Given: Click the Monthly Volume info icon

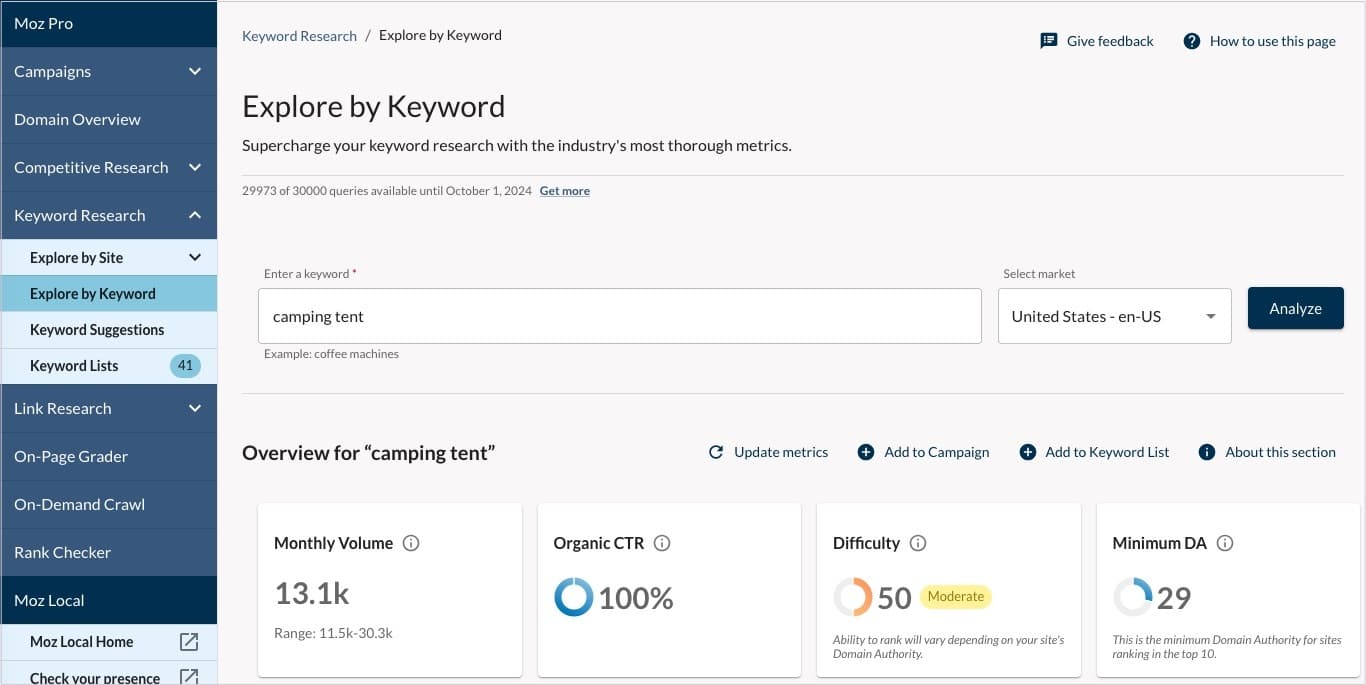Looking at the screenshot, I should (410, 543).
